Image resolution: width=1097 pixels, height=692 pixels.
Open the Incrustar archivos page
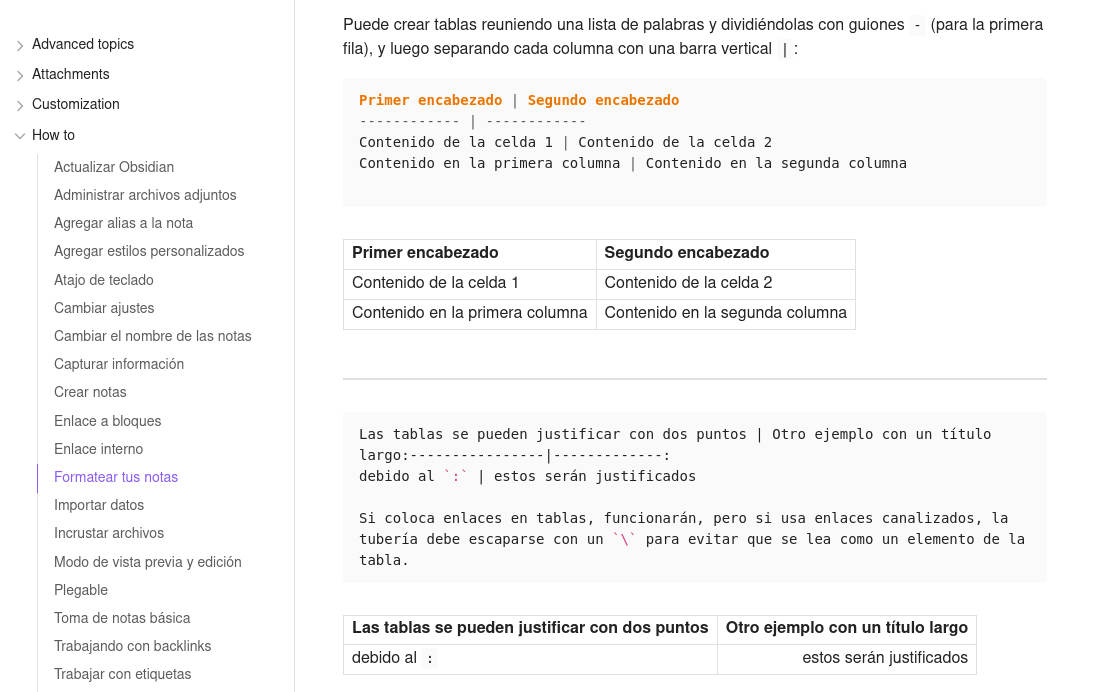[109, 534]
